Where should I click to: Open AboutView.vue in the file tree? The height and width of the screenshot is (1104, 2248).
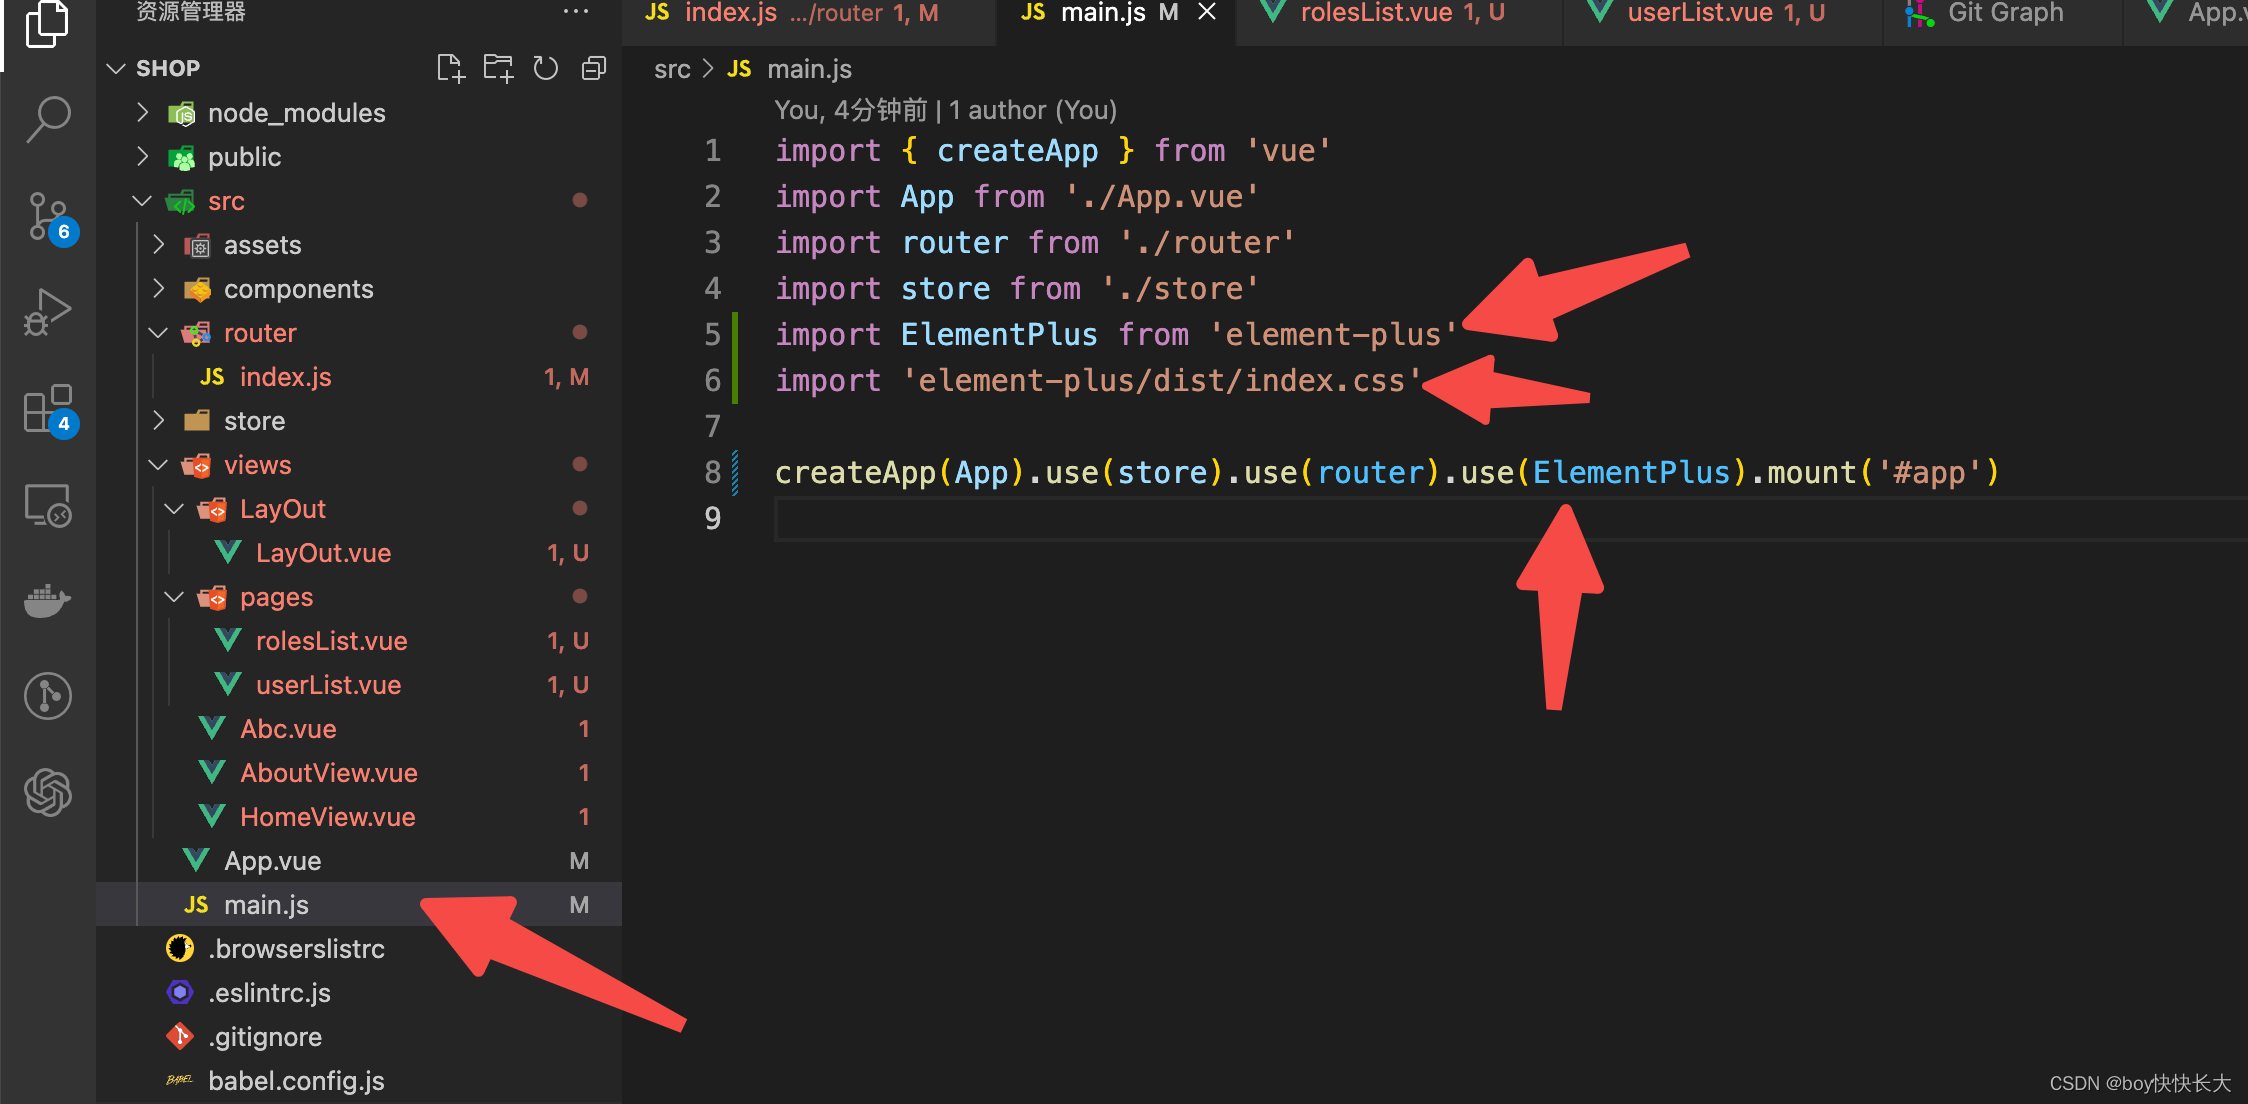[359, 773]
